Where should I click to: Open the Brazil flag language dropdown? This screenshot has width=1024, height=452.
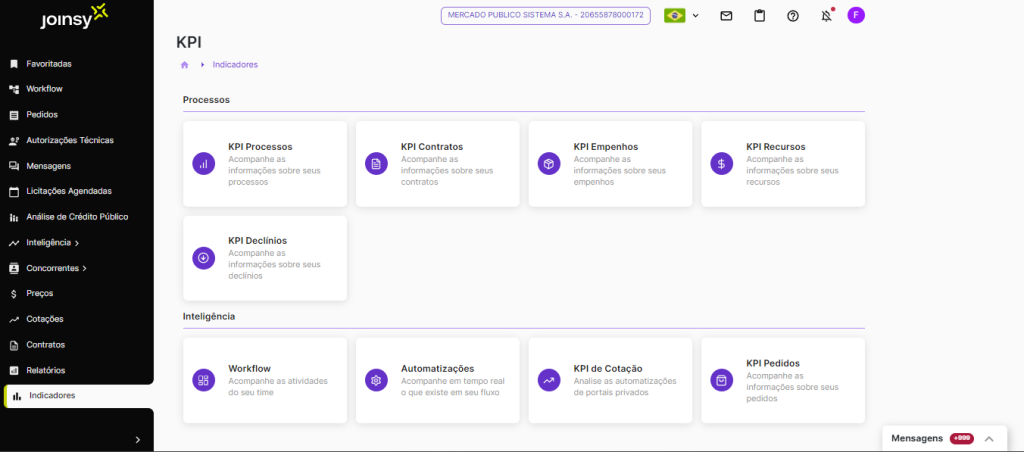coord(681,16)
